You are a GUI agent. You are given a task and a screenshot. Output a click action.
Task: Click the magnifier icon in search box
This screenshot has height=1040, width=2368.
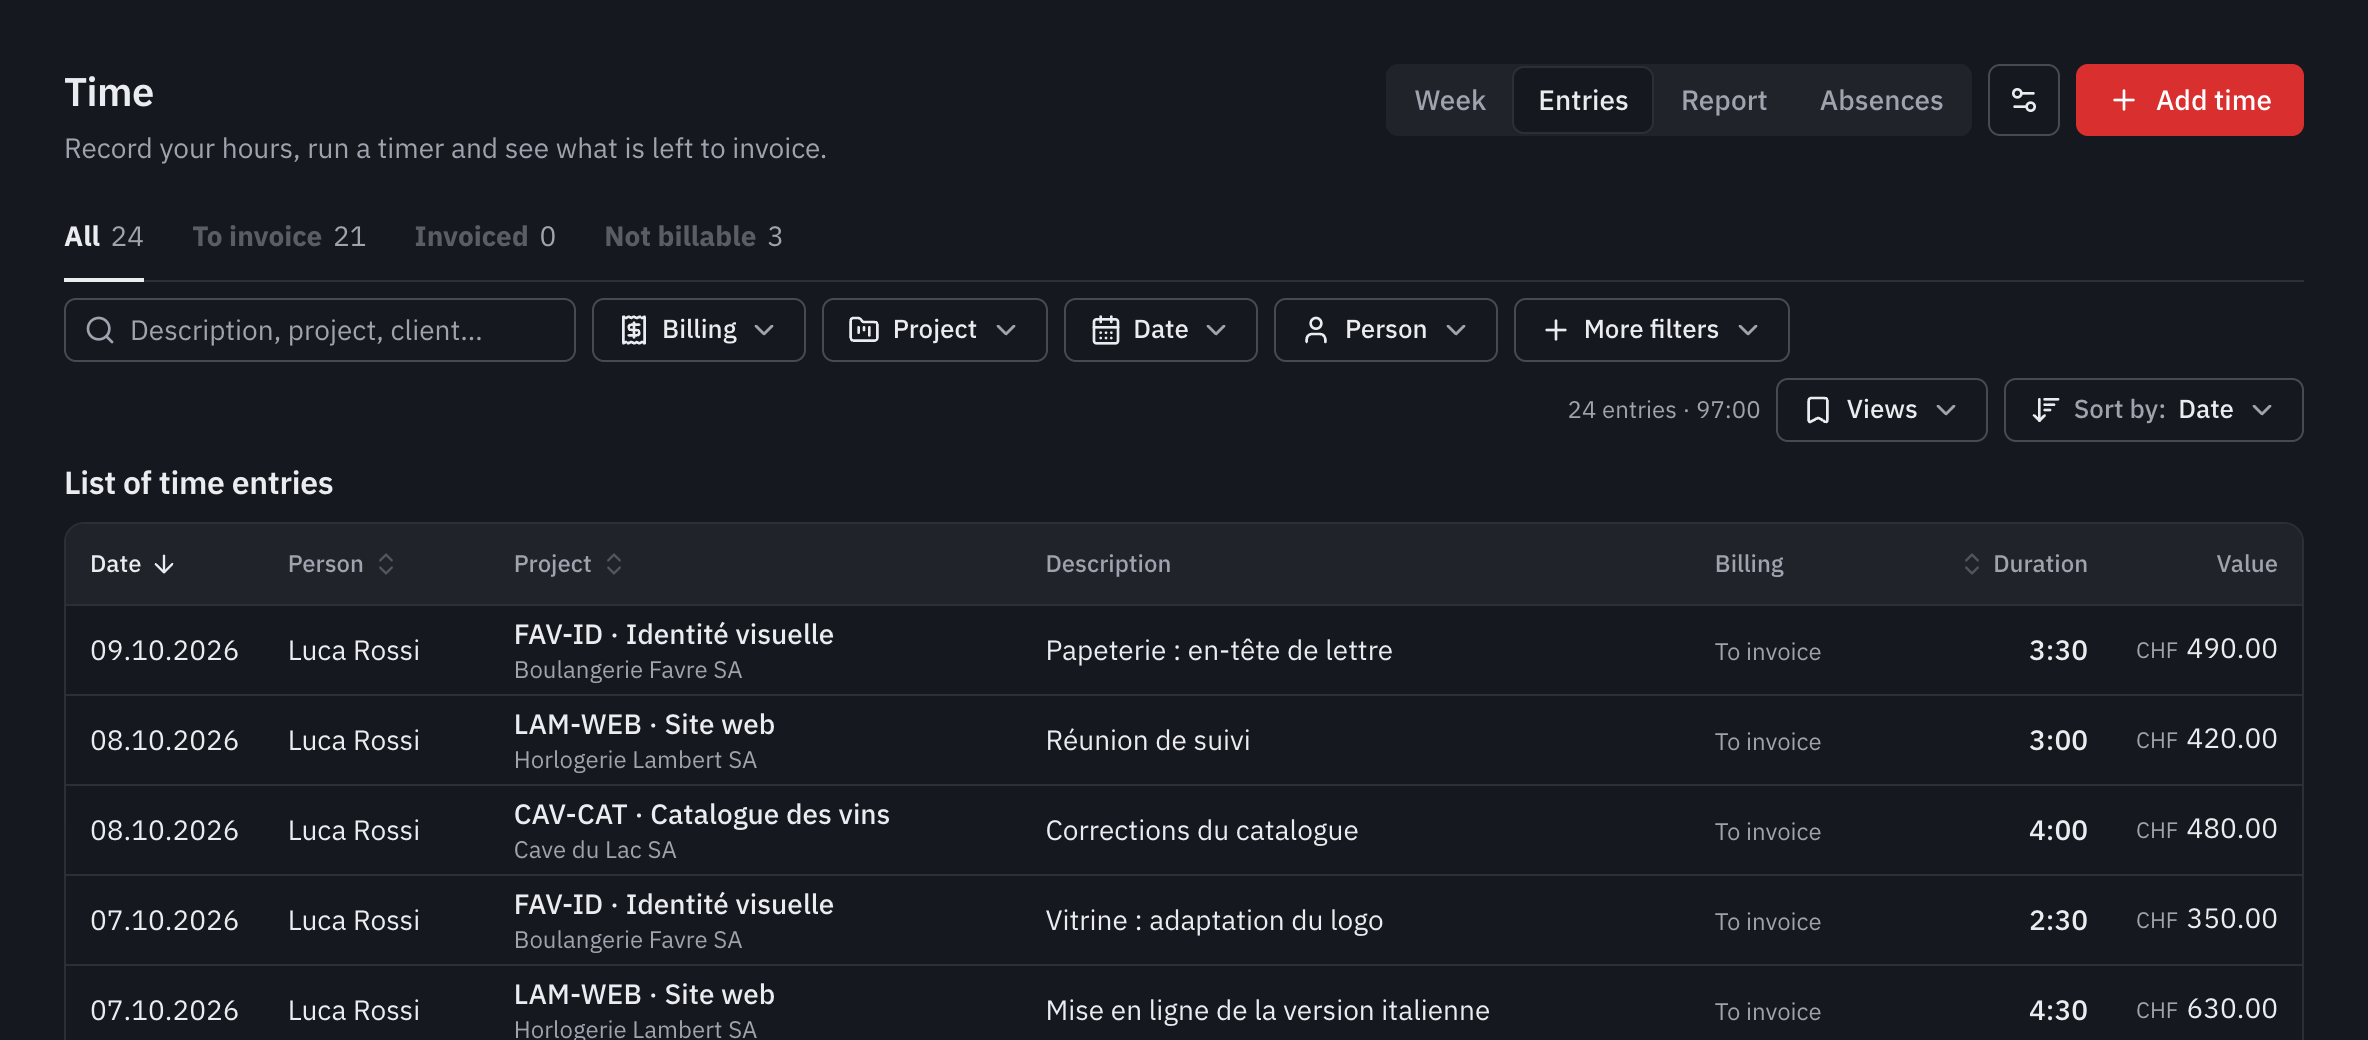click(x=100, y=330)
